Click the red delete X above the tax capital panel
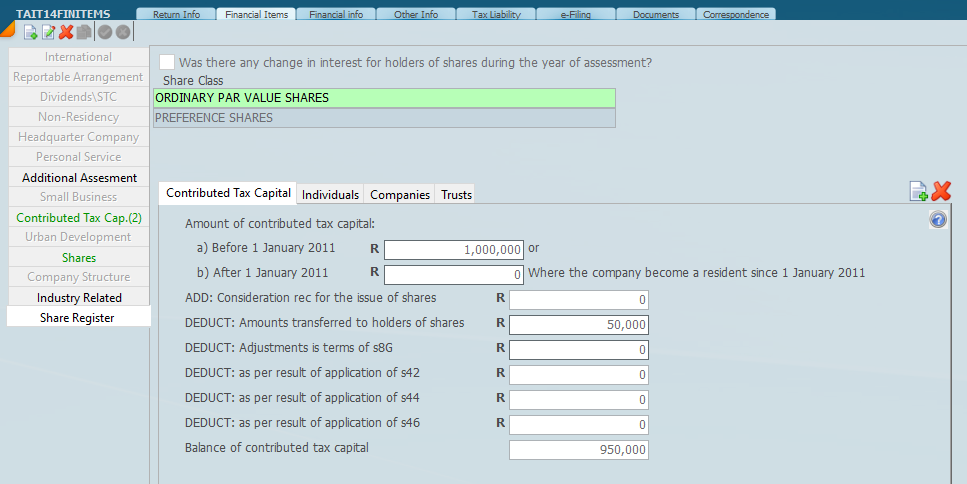The height and width of the screenshot is (484, 967). (941, 191)
